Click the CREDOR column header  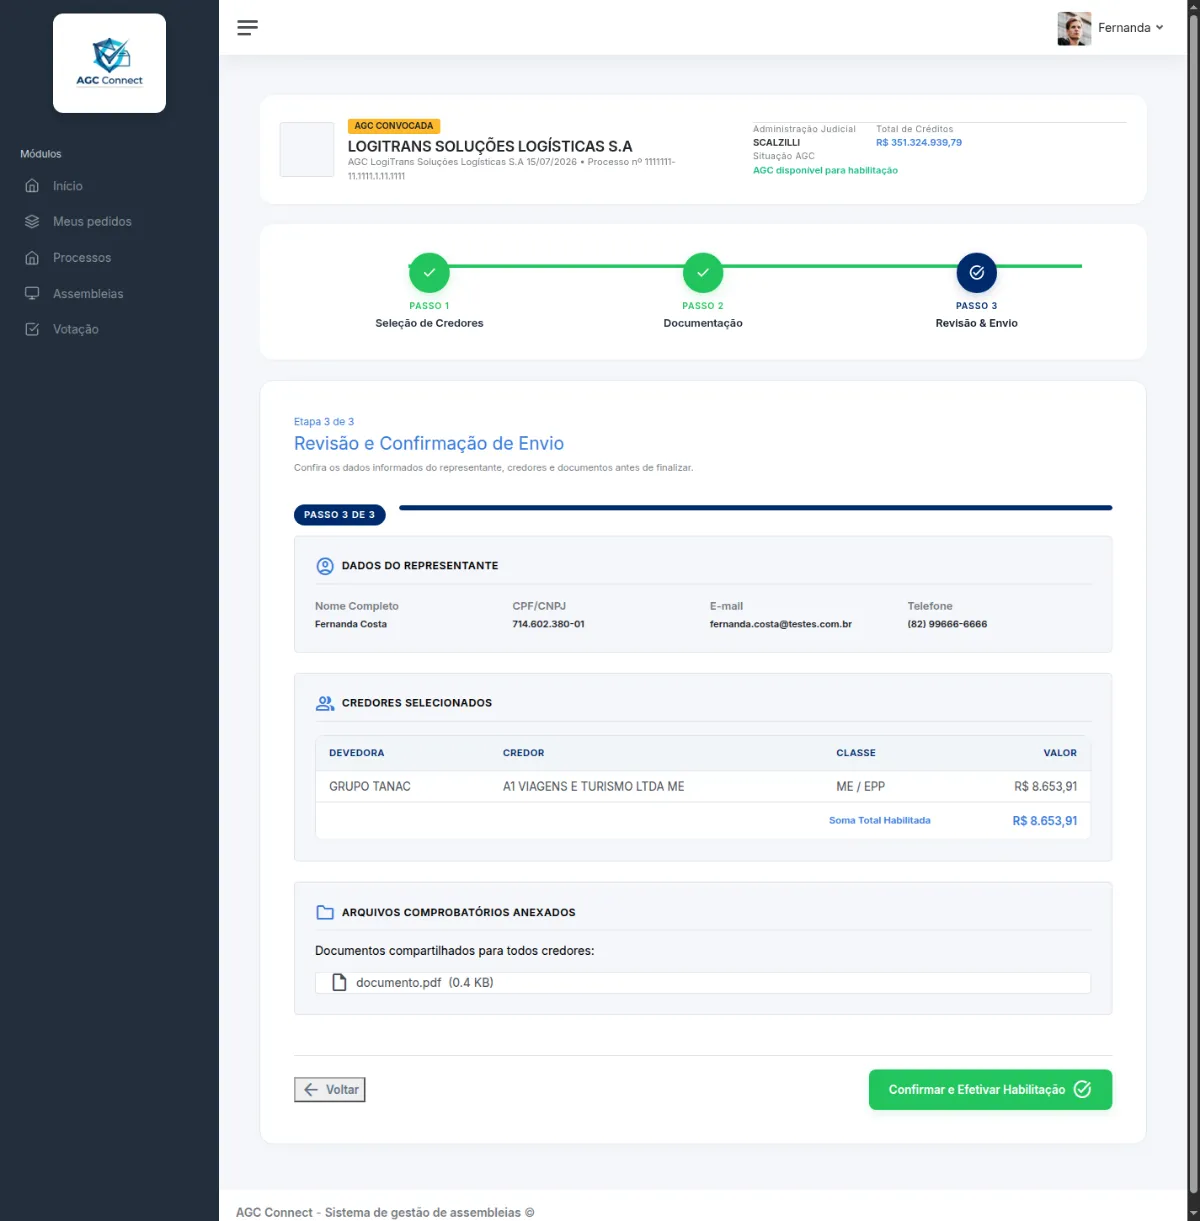[524, 753]
